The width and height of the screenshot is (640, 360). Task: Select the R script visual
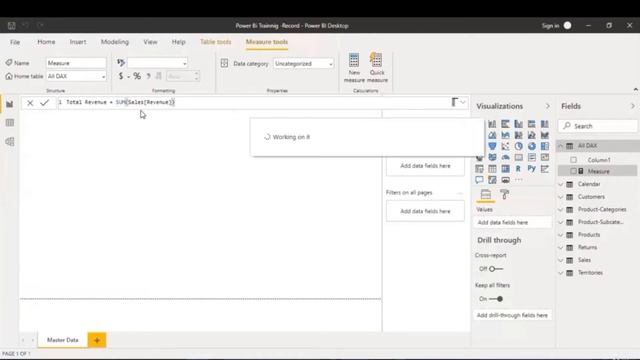518,169
